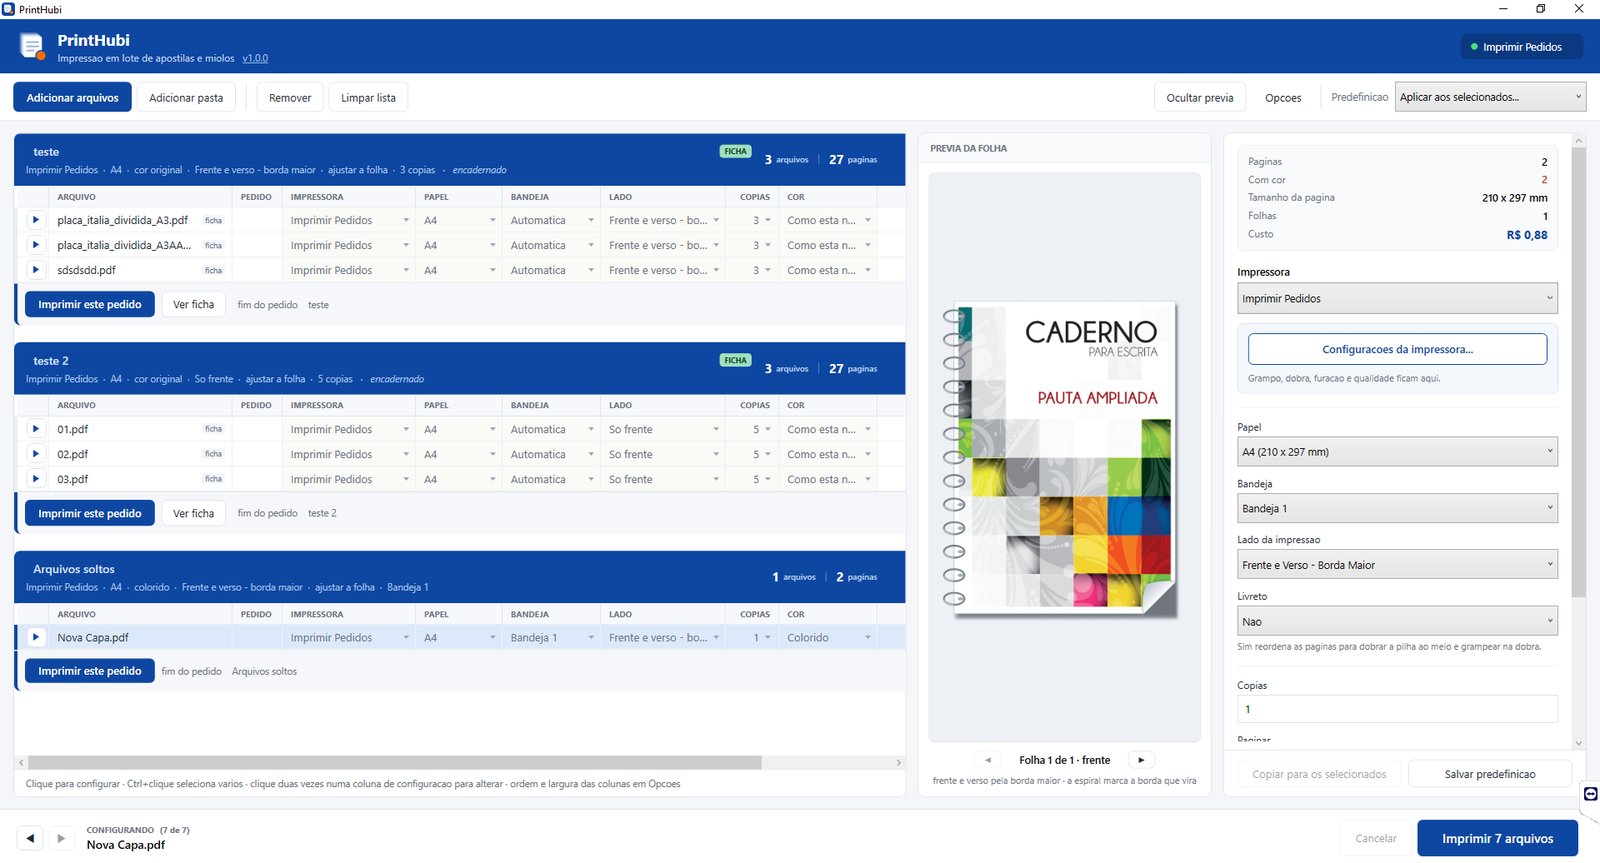
Task: Go to next sheet in preview
Action: (x=1141, y=760)
